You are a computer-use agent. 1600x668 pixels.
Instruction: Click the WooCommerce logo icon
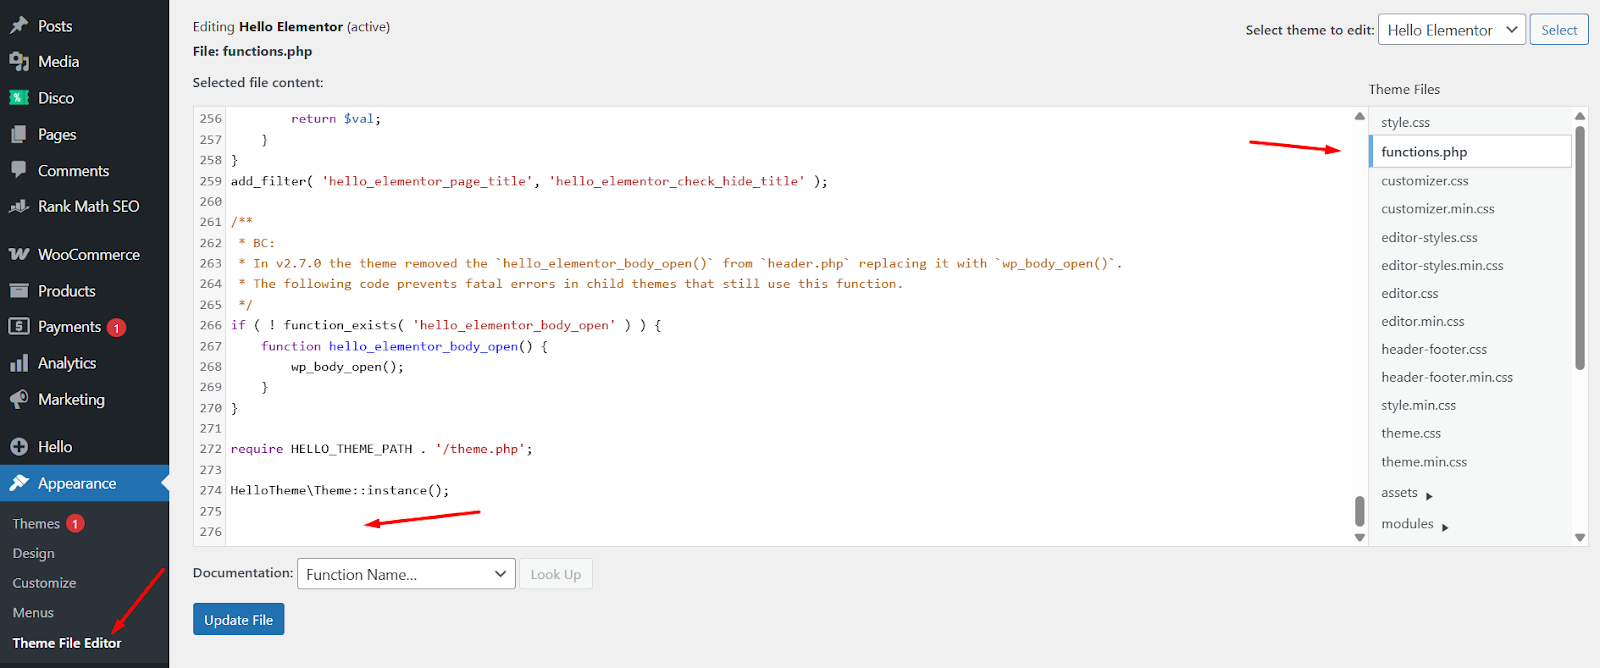pyautogui.click(x=19, y=254)
